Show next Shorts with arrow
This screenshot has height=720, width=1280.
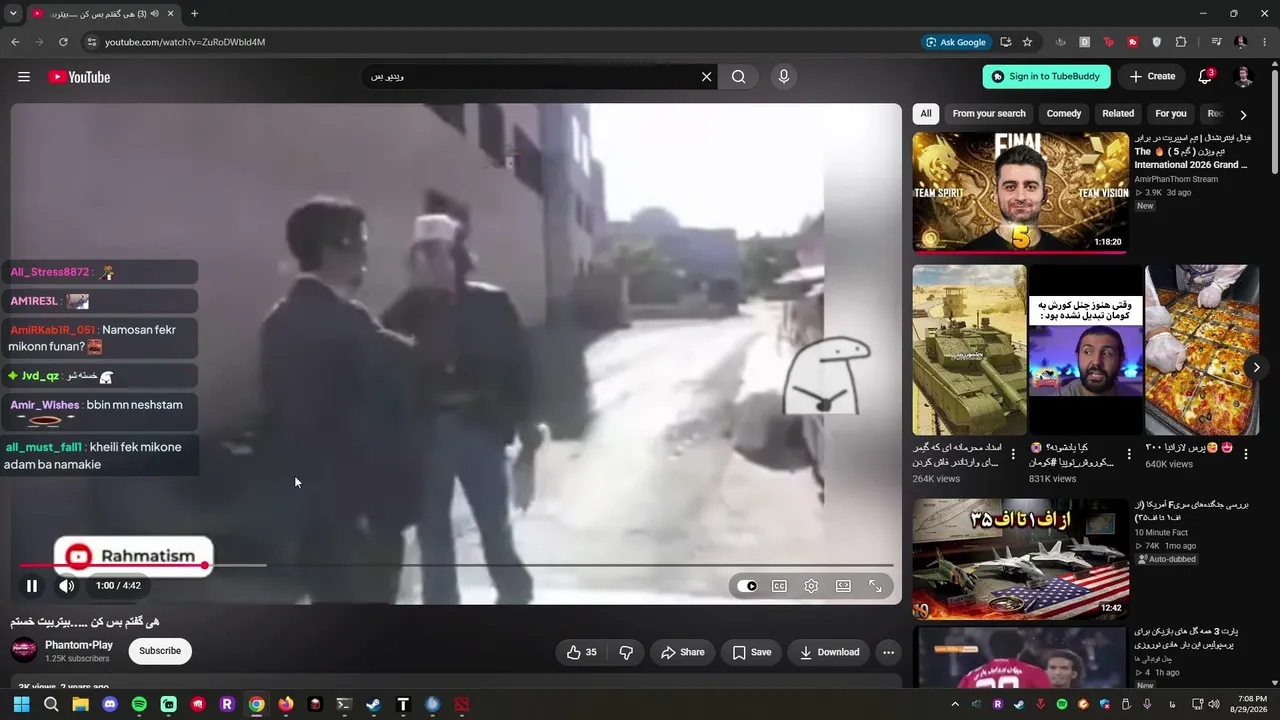[x=1256, y=368]
